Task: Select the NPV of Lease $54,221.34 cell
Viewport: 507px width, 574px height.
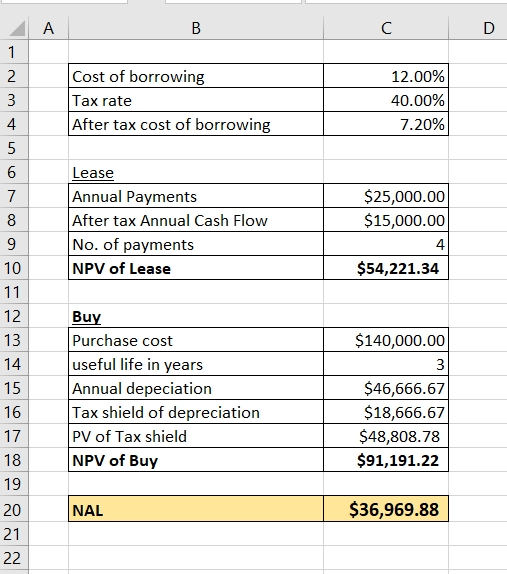Action: pos(386,268)
